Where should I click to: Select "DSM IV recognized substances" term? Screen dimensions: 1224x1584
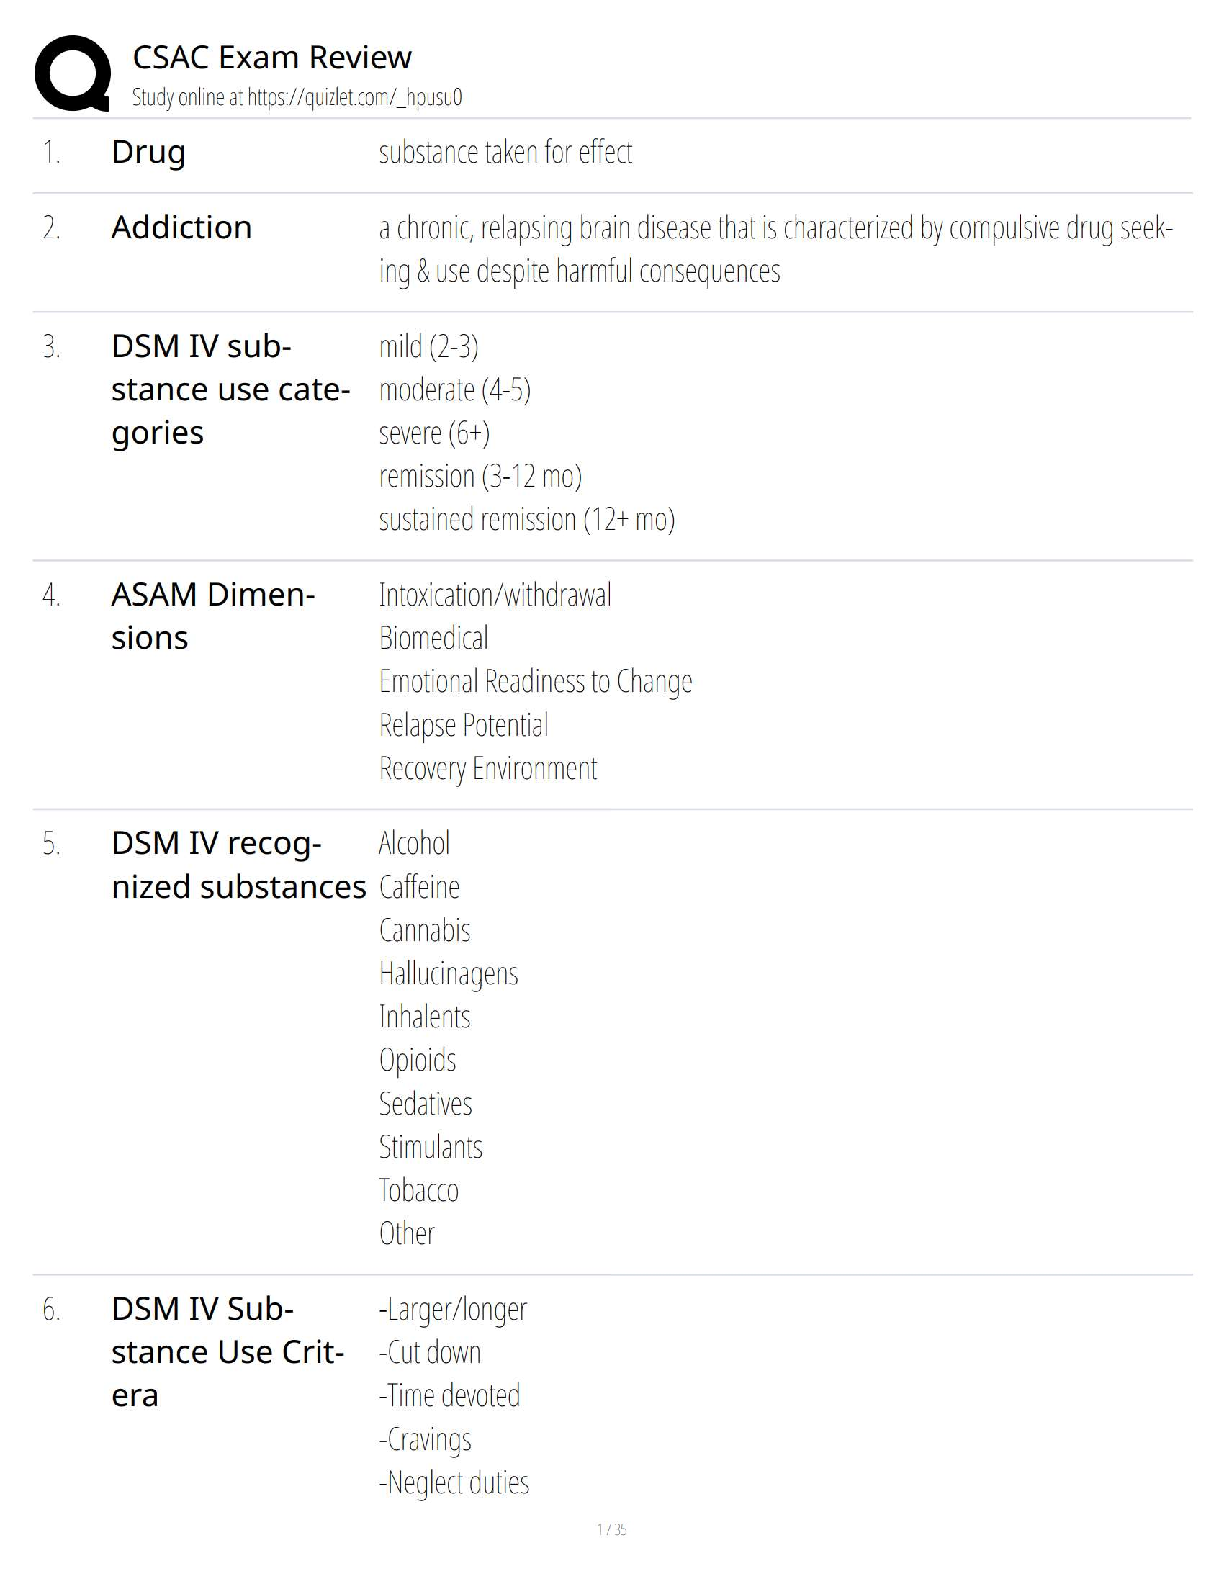238,865
